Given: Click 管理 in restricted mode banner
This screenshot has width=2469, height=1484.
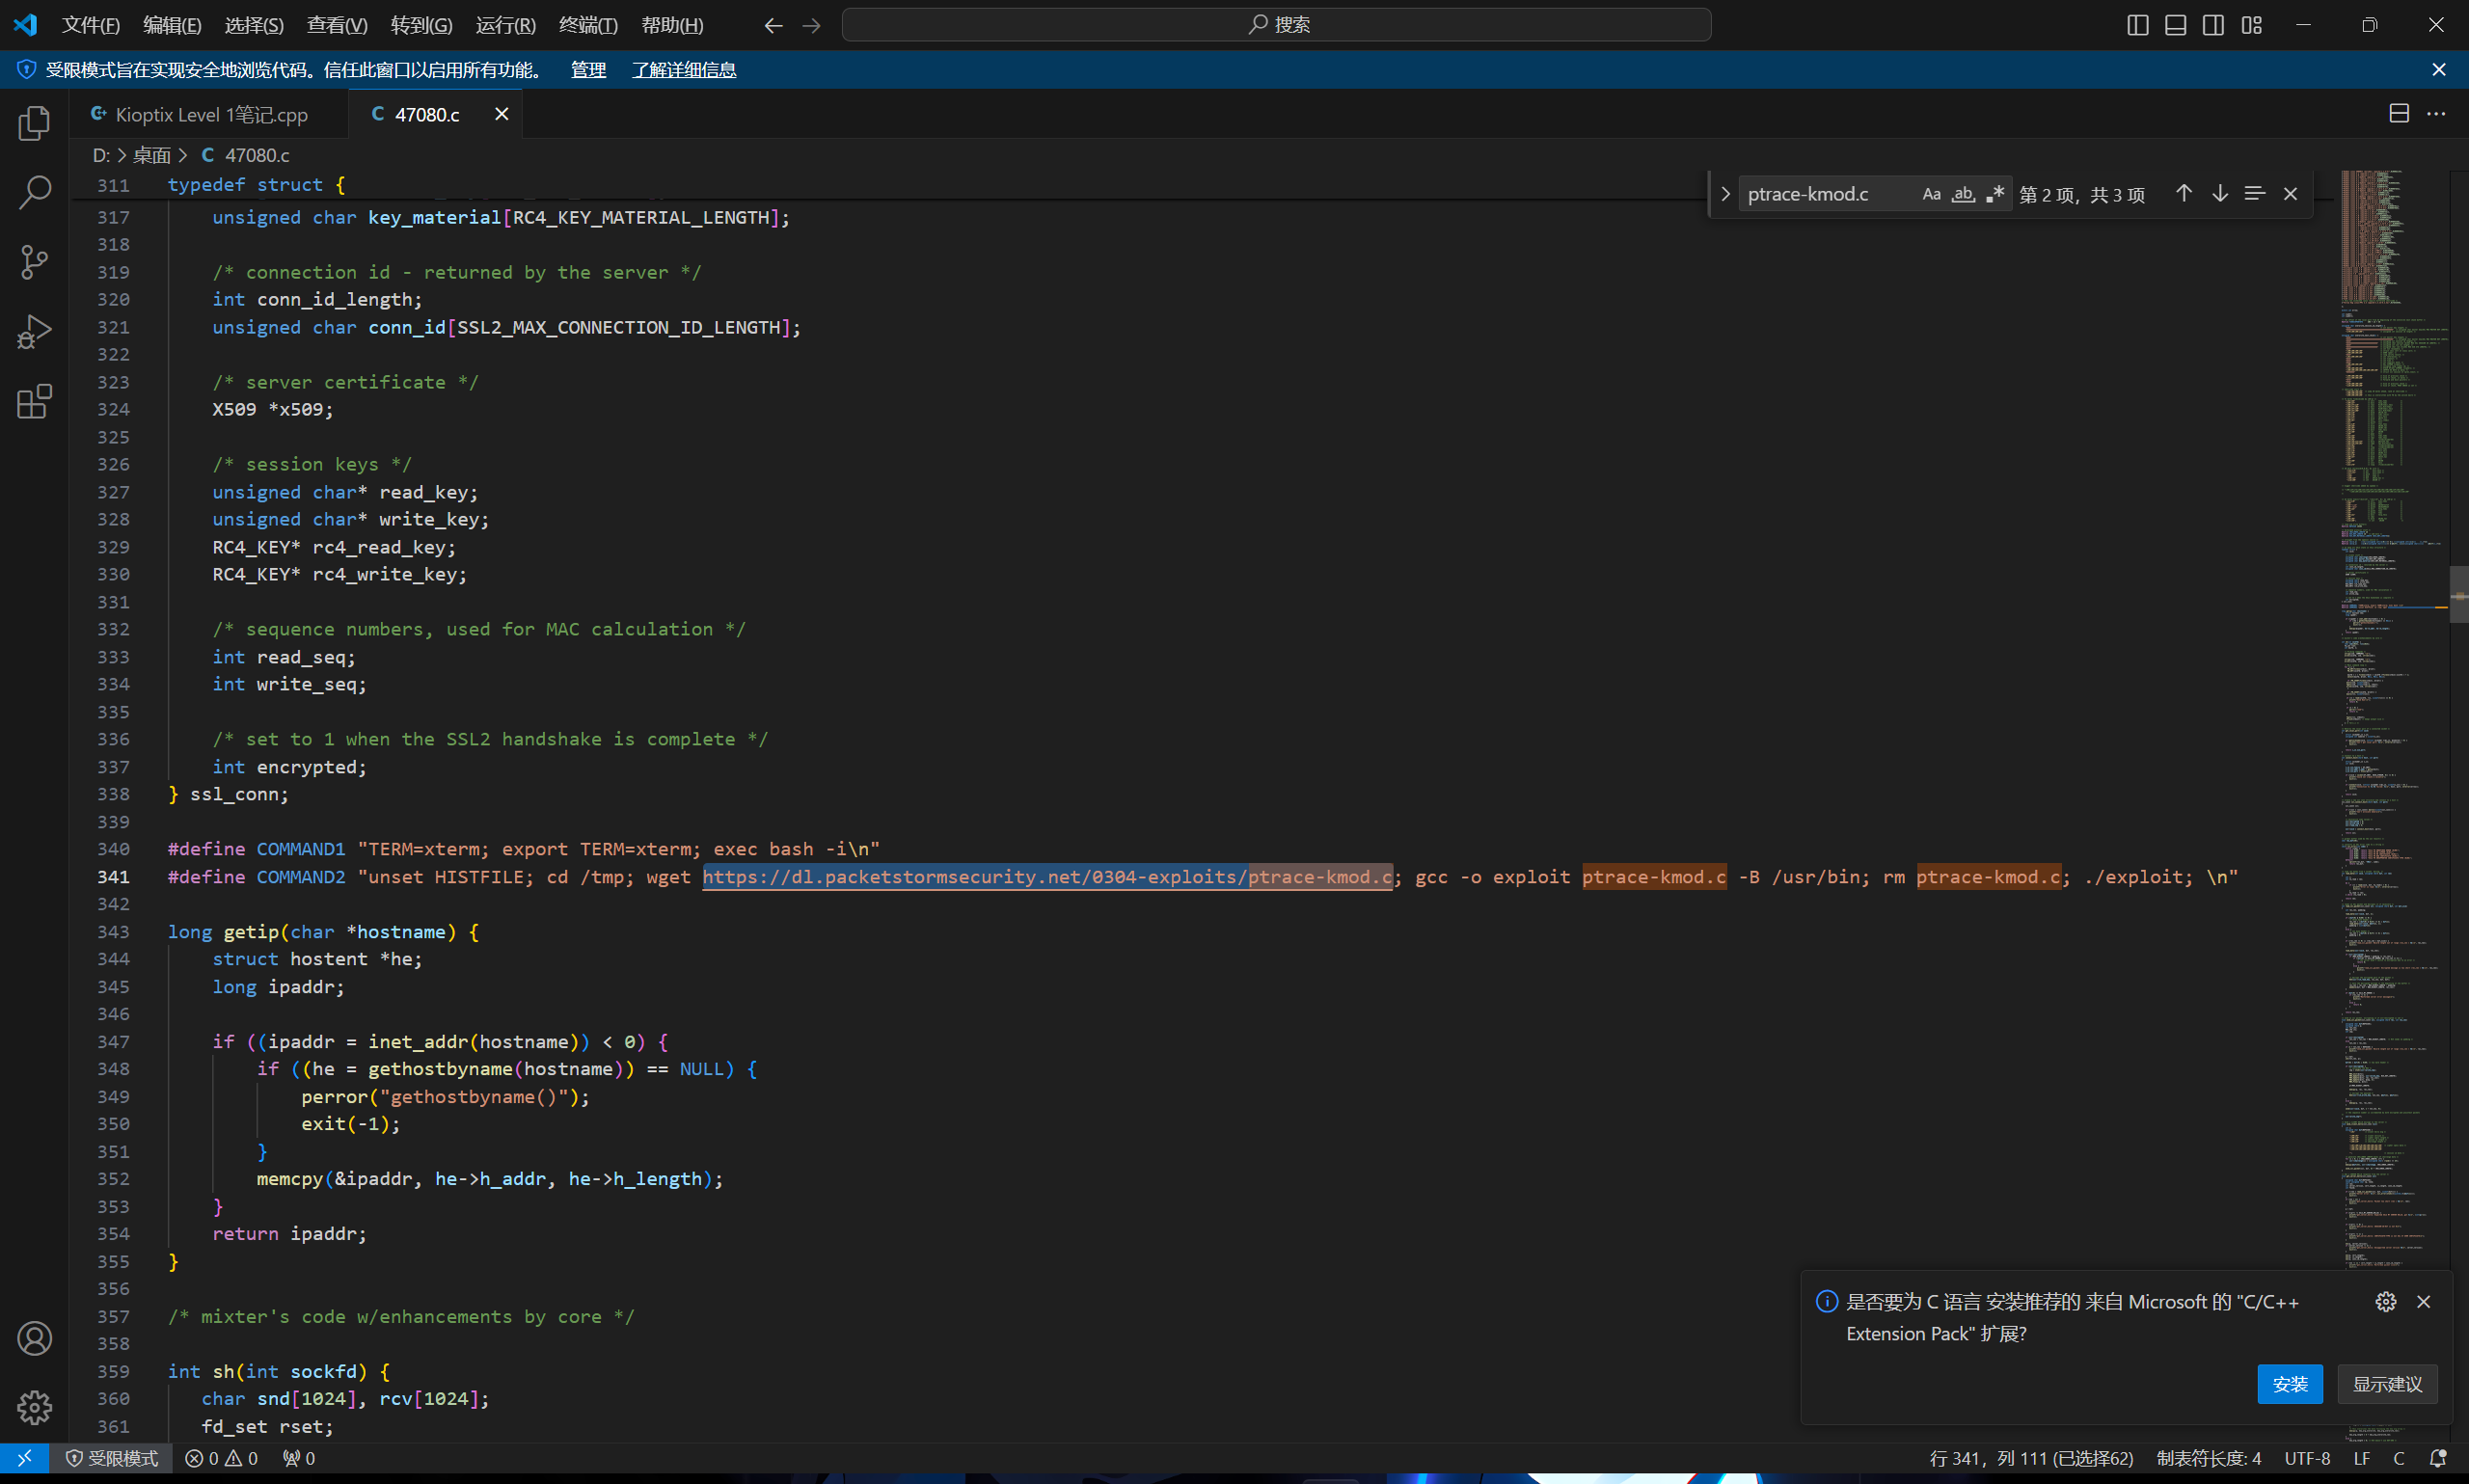Looking at the screenshot, I should point(588,70).
